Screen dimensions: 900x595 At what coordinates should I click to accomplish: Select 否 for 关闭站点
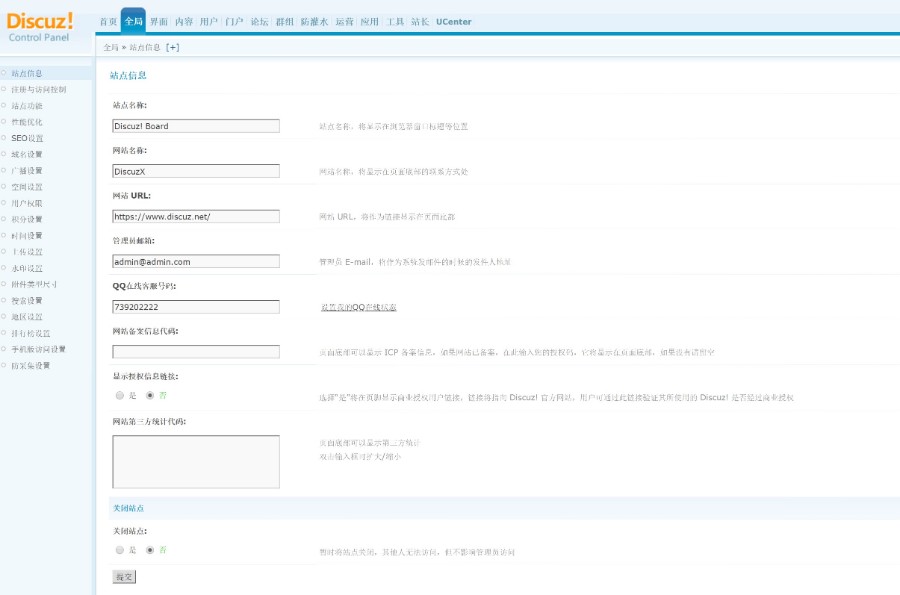[x=150, y=550]
